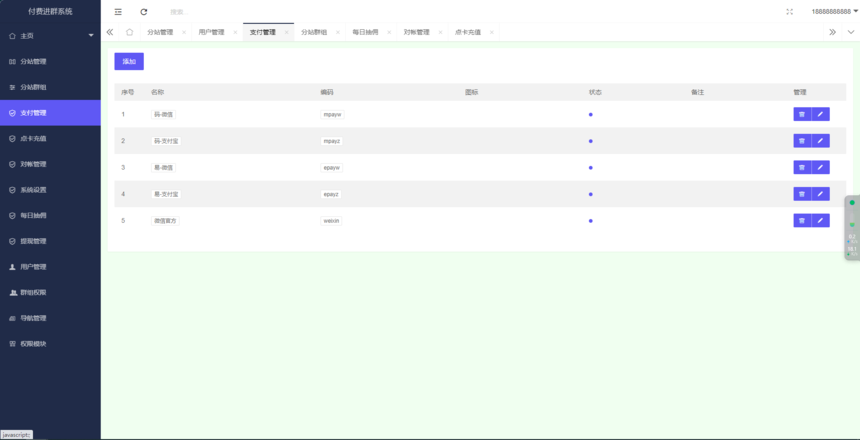Delete the 码-微信 payment row

802,114
